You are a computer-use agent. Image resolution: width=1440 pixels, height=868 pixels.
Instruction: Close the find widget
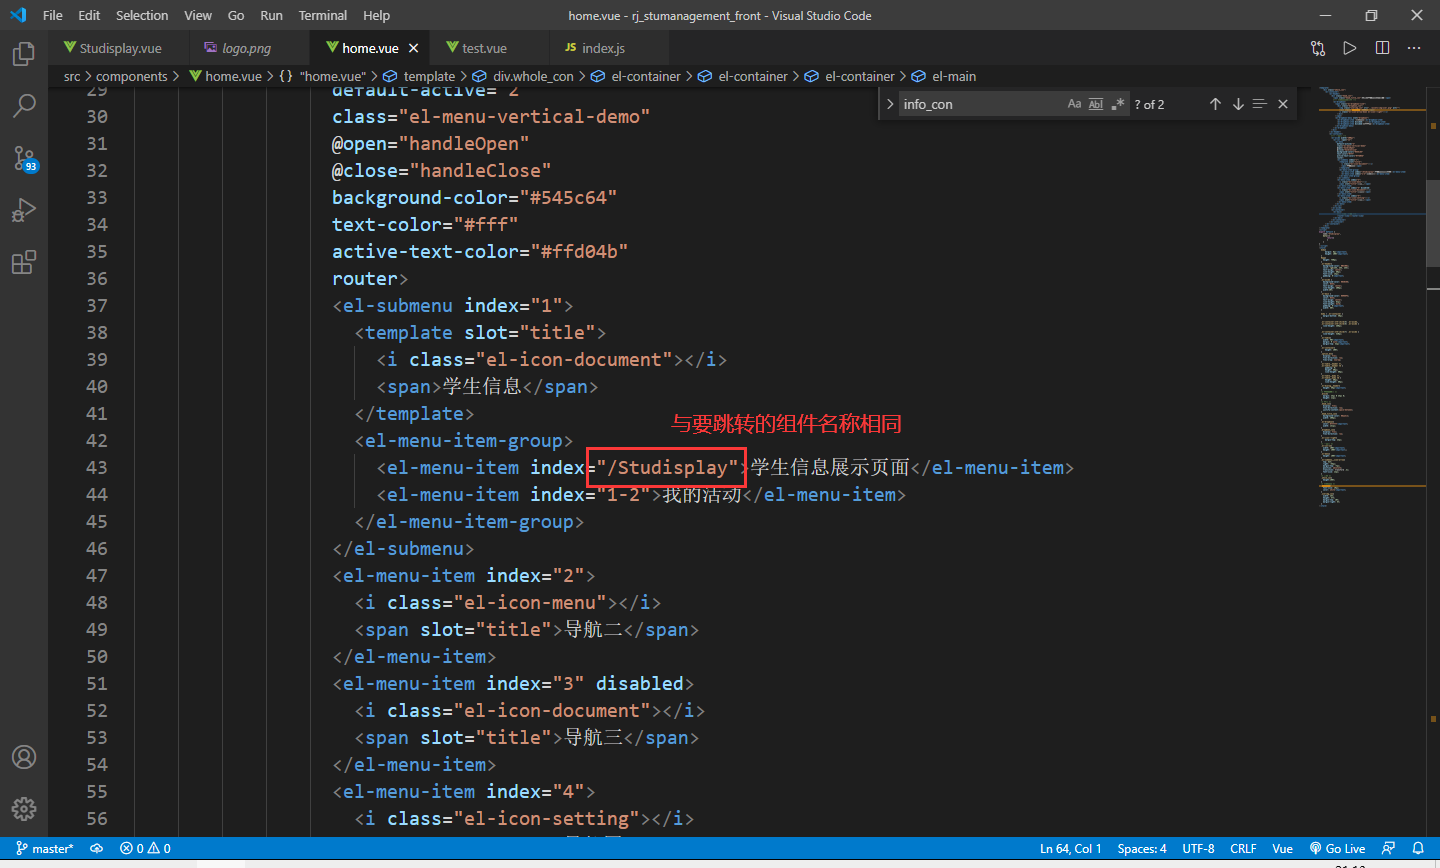(1283, 104)
